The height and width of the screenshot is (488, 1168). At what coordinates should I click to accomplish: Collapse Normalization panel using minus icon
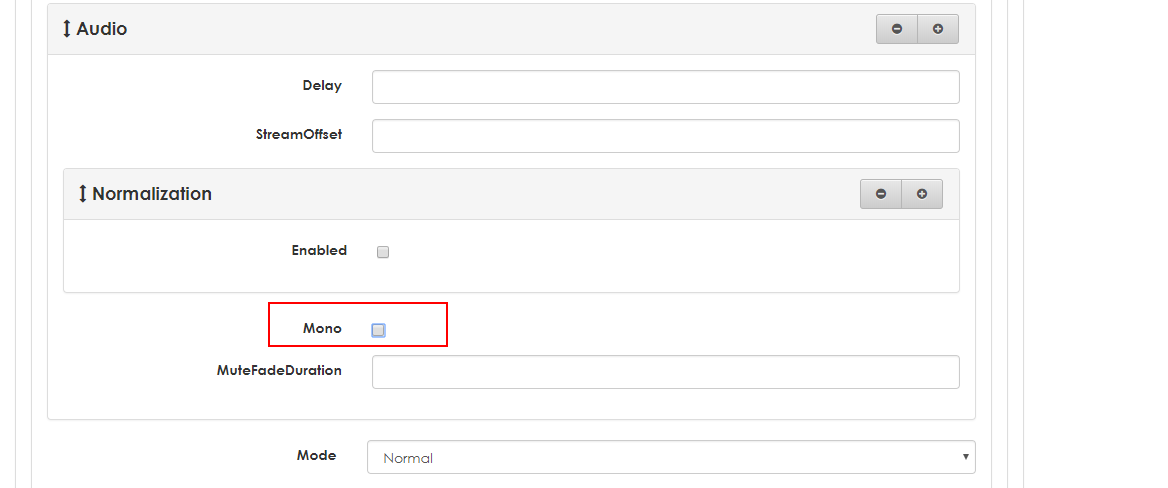pos(881,194)
